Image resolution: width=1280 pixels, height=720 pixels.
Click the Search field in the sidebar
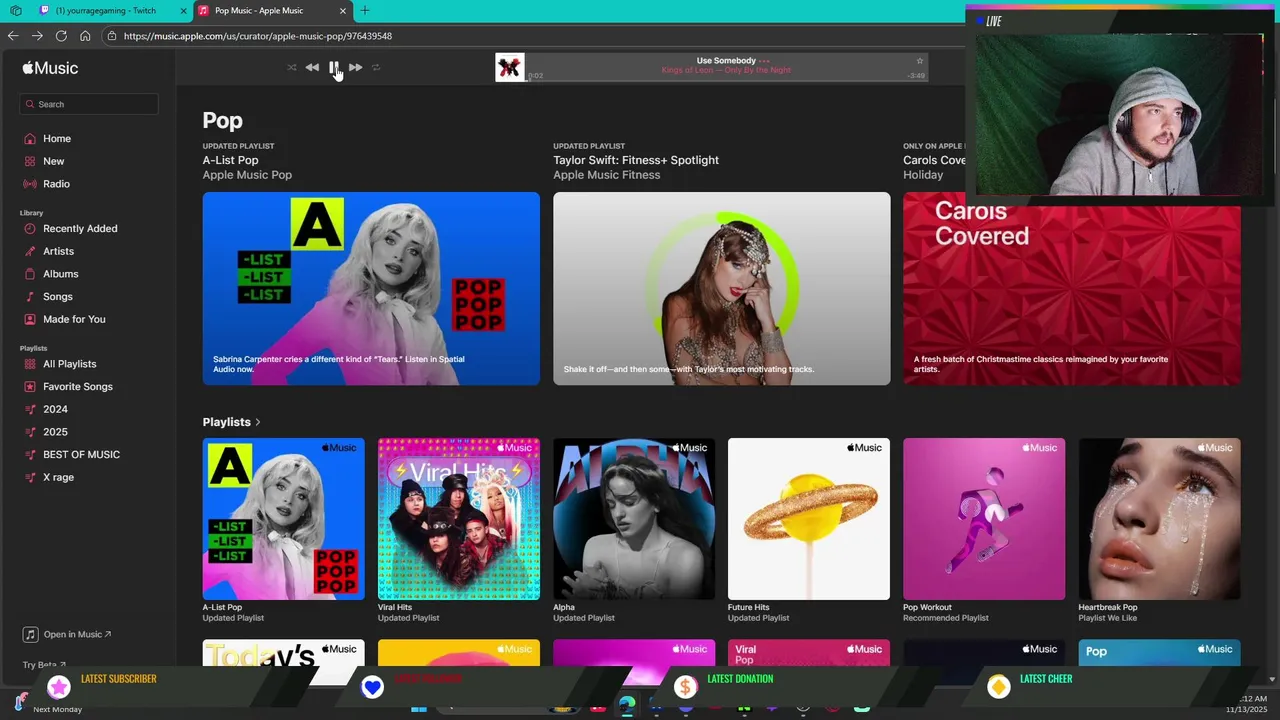point(88,104)
